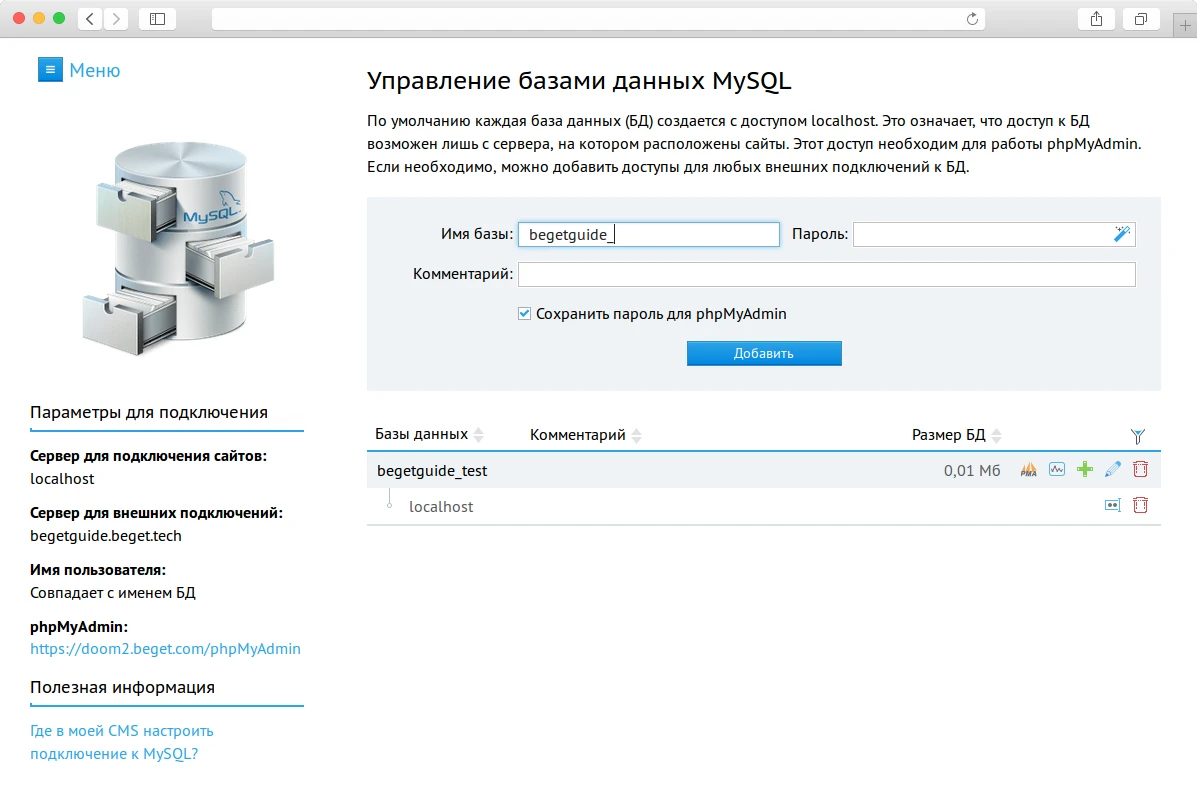Open the phpMyAdmin link in the sidebar
The image size is (1197, 799).
(x=166, y=648)
